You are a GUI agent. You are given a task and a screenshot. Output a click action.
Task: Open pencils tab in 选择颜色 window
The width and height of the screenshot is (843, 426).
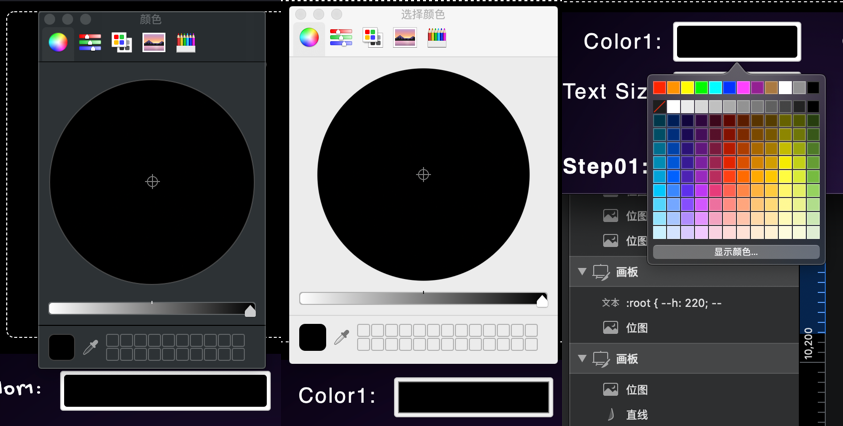pos(437,38)
